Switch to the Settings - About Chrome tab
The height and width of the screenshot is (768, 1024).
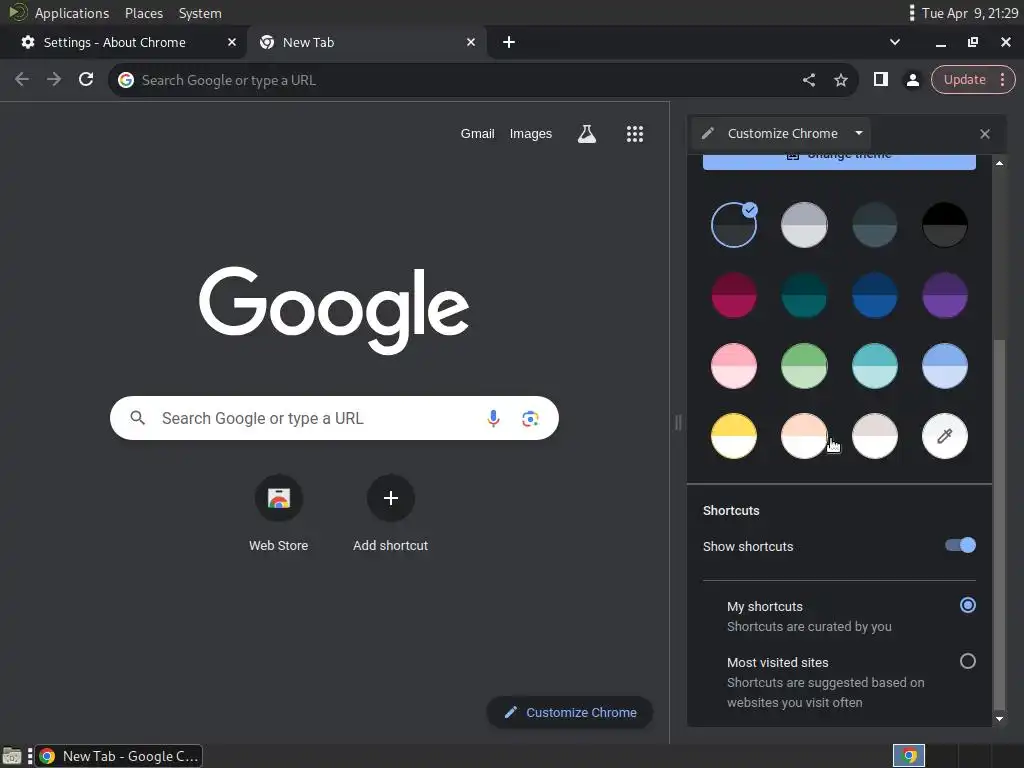123,42
